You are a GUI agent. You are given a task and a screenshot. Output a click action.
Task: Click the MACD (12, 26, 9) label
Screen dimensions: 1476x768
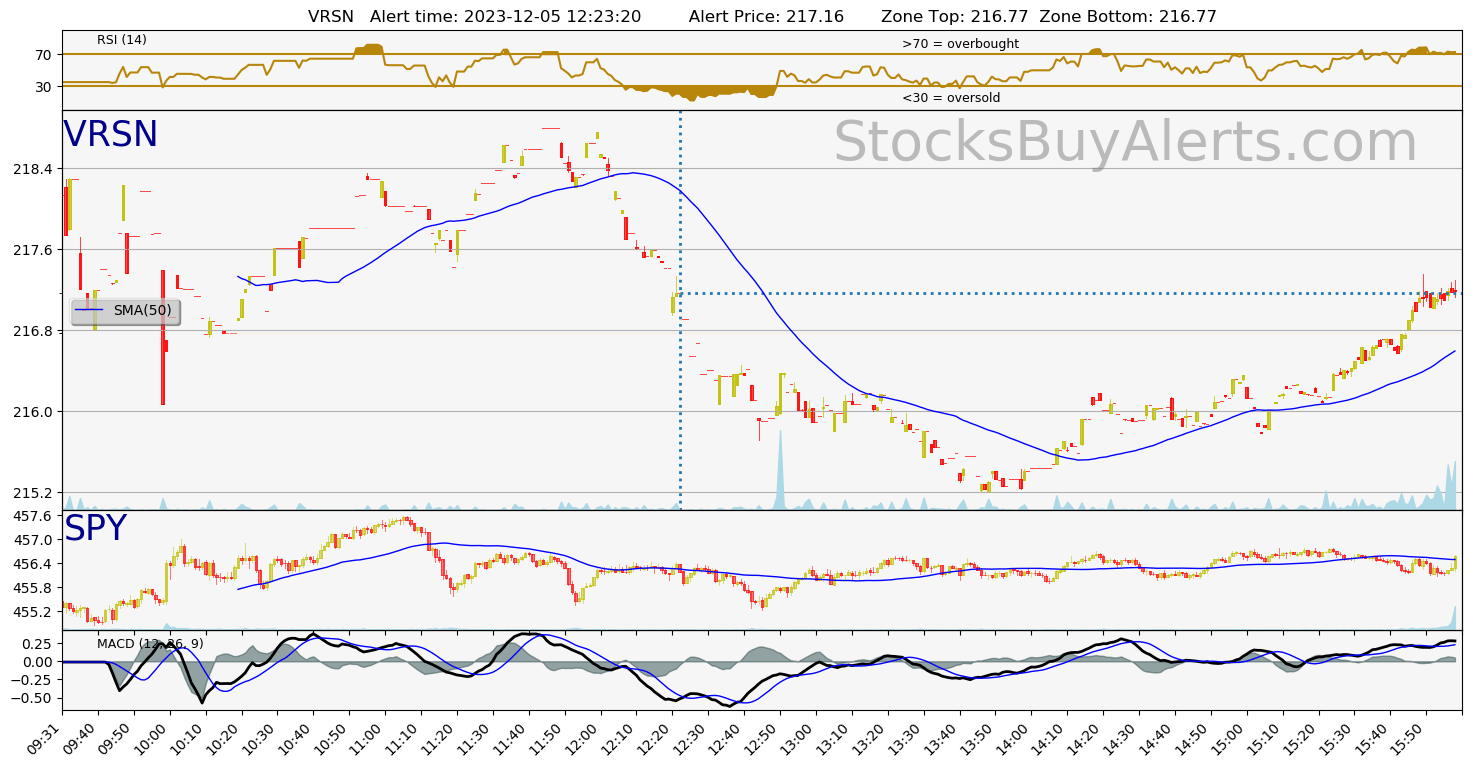150,644
